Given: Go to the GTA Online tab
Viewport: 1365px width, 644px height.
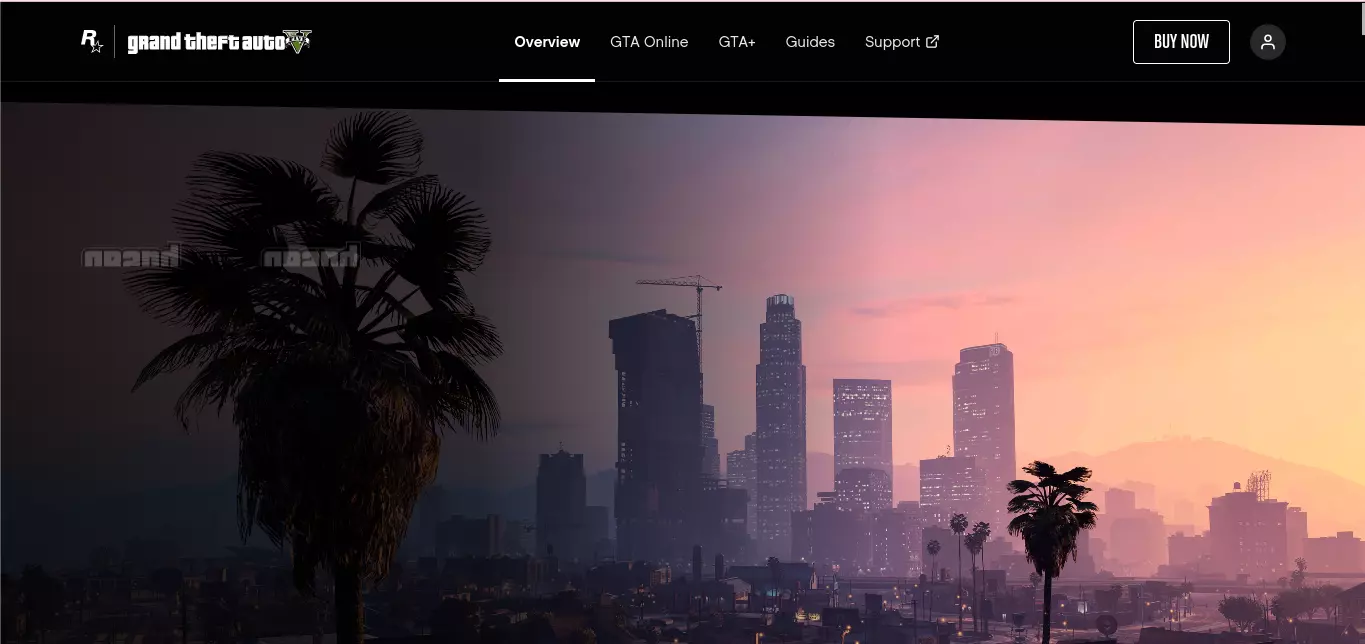Looking at the screenshot, I should [649, 42].
